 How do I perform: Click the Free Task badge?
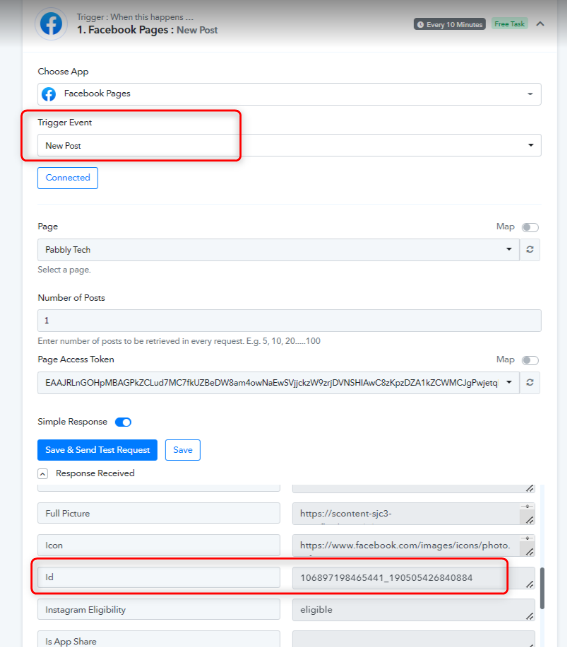point(510,24)
